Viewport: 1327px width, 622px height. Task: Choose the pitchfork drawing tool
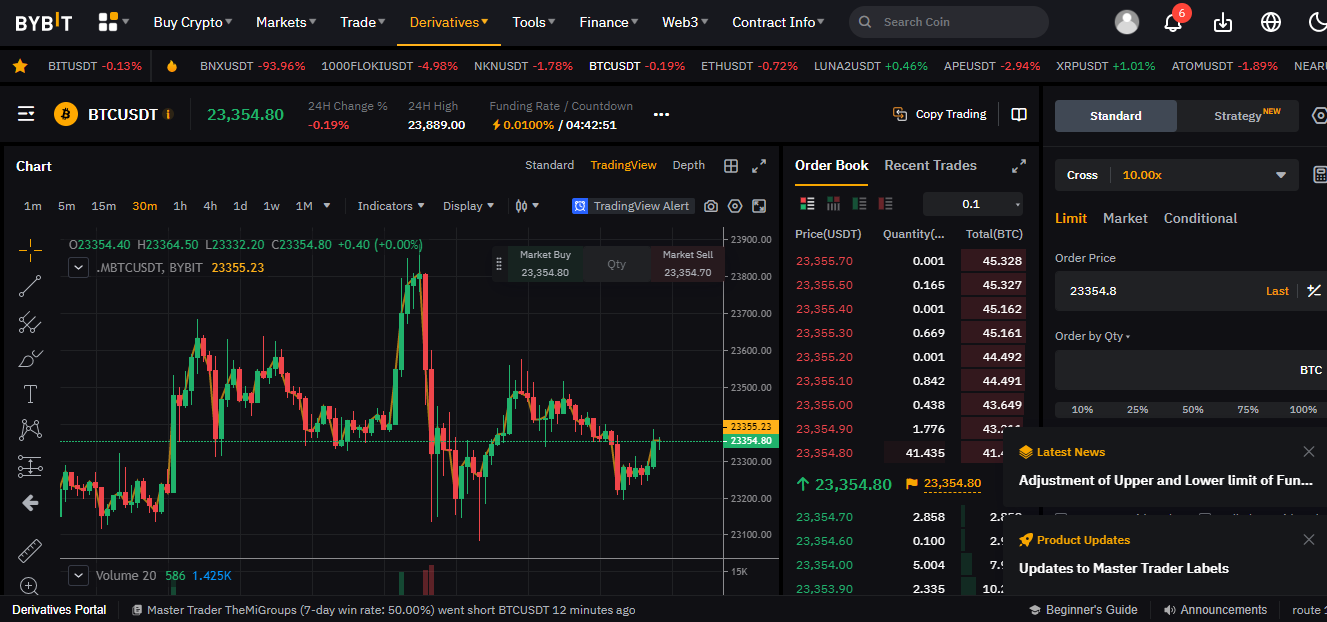click(x=30, y=322)
